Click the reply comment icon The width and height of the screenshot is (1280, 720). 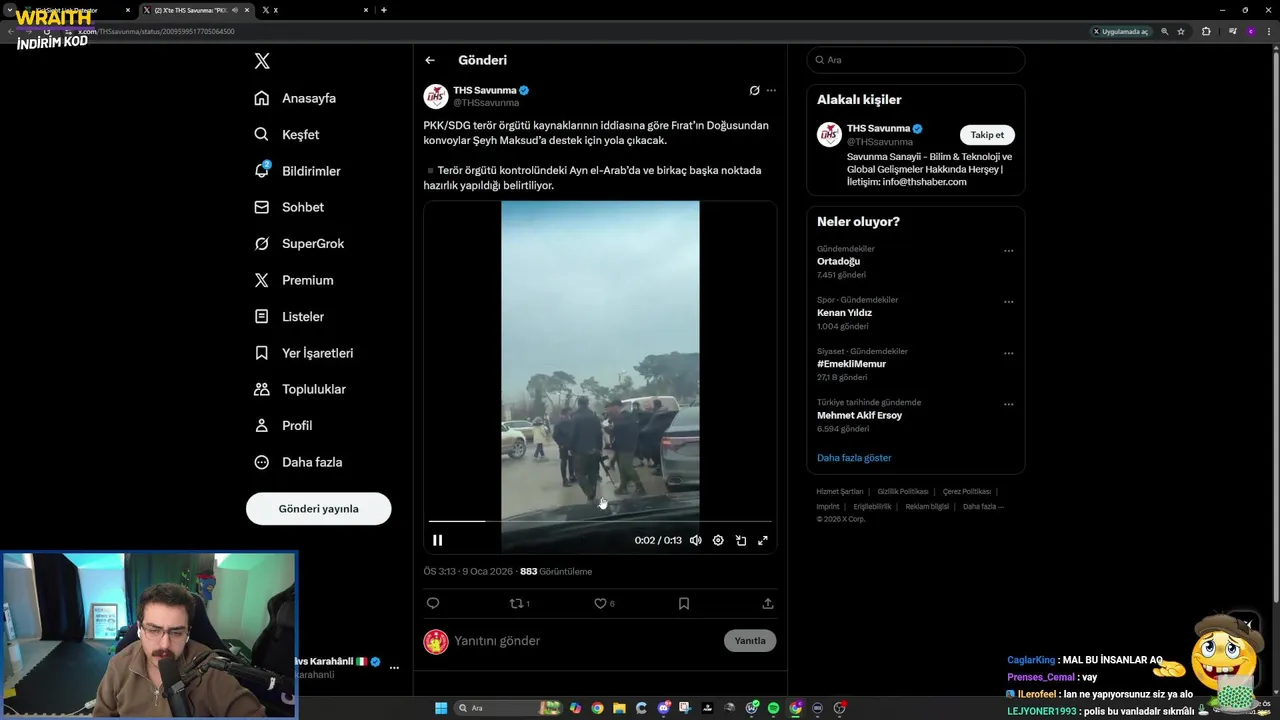click(433, 603)
